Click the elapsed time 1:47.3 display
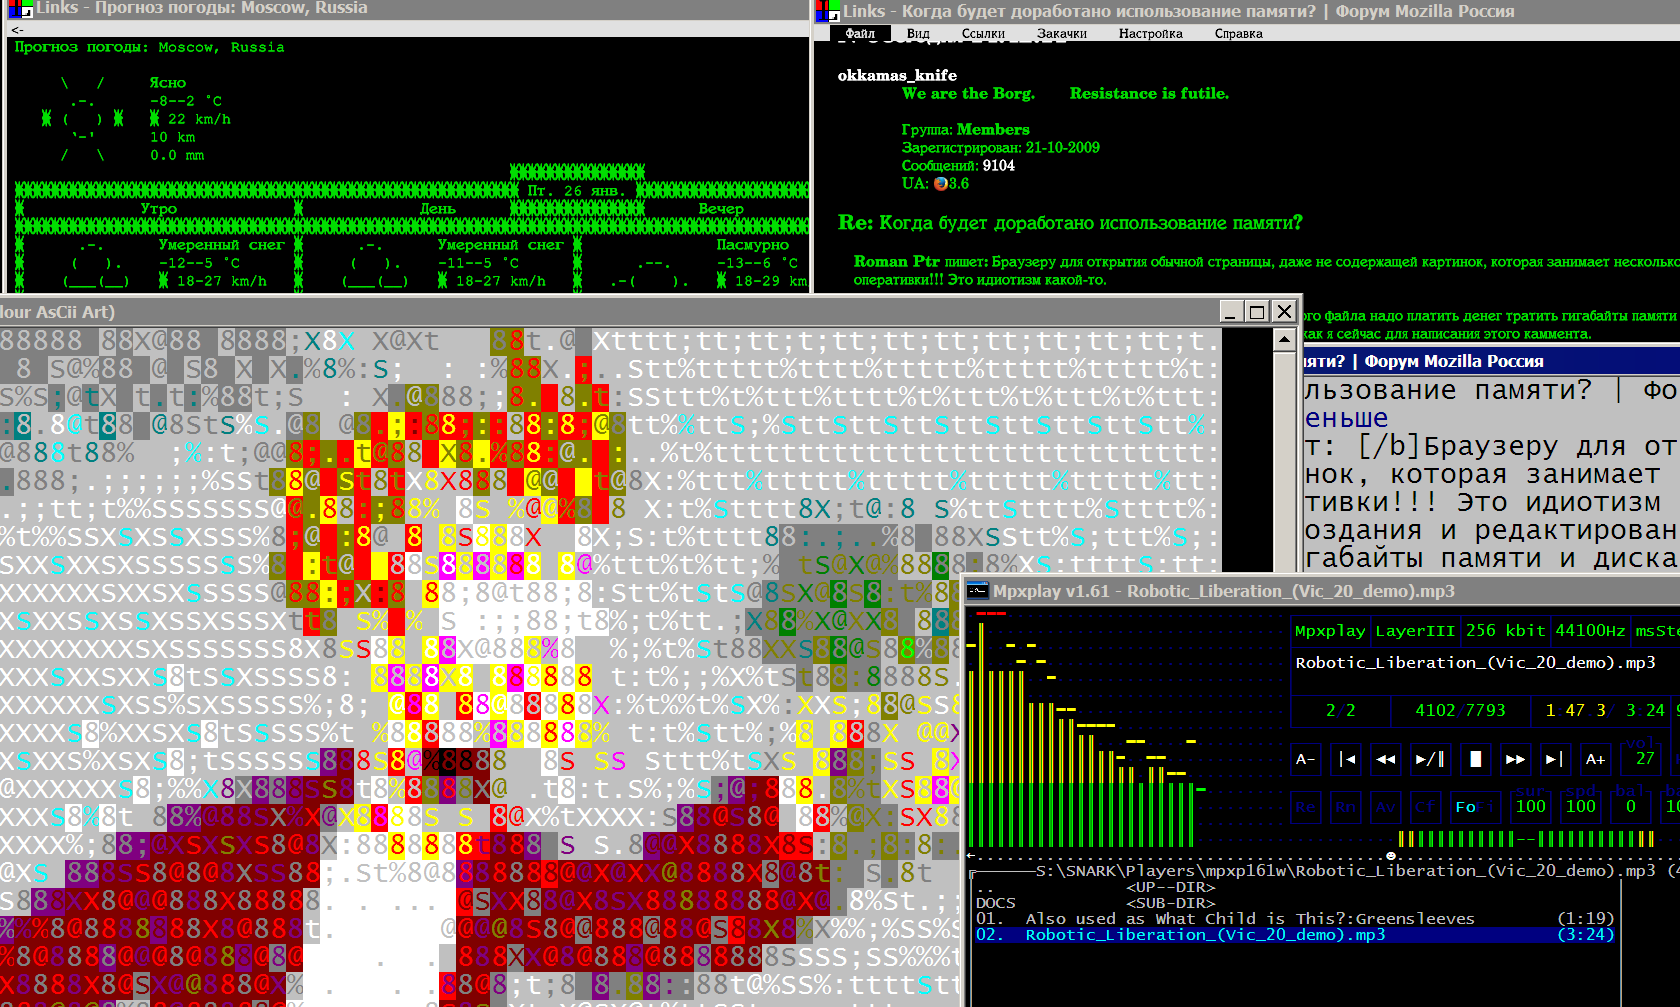 (x=1575, y=710)
